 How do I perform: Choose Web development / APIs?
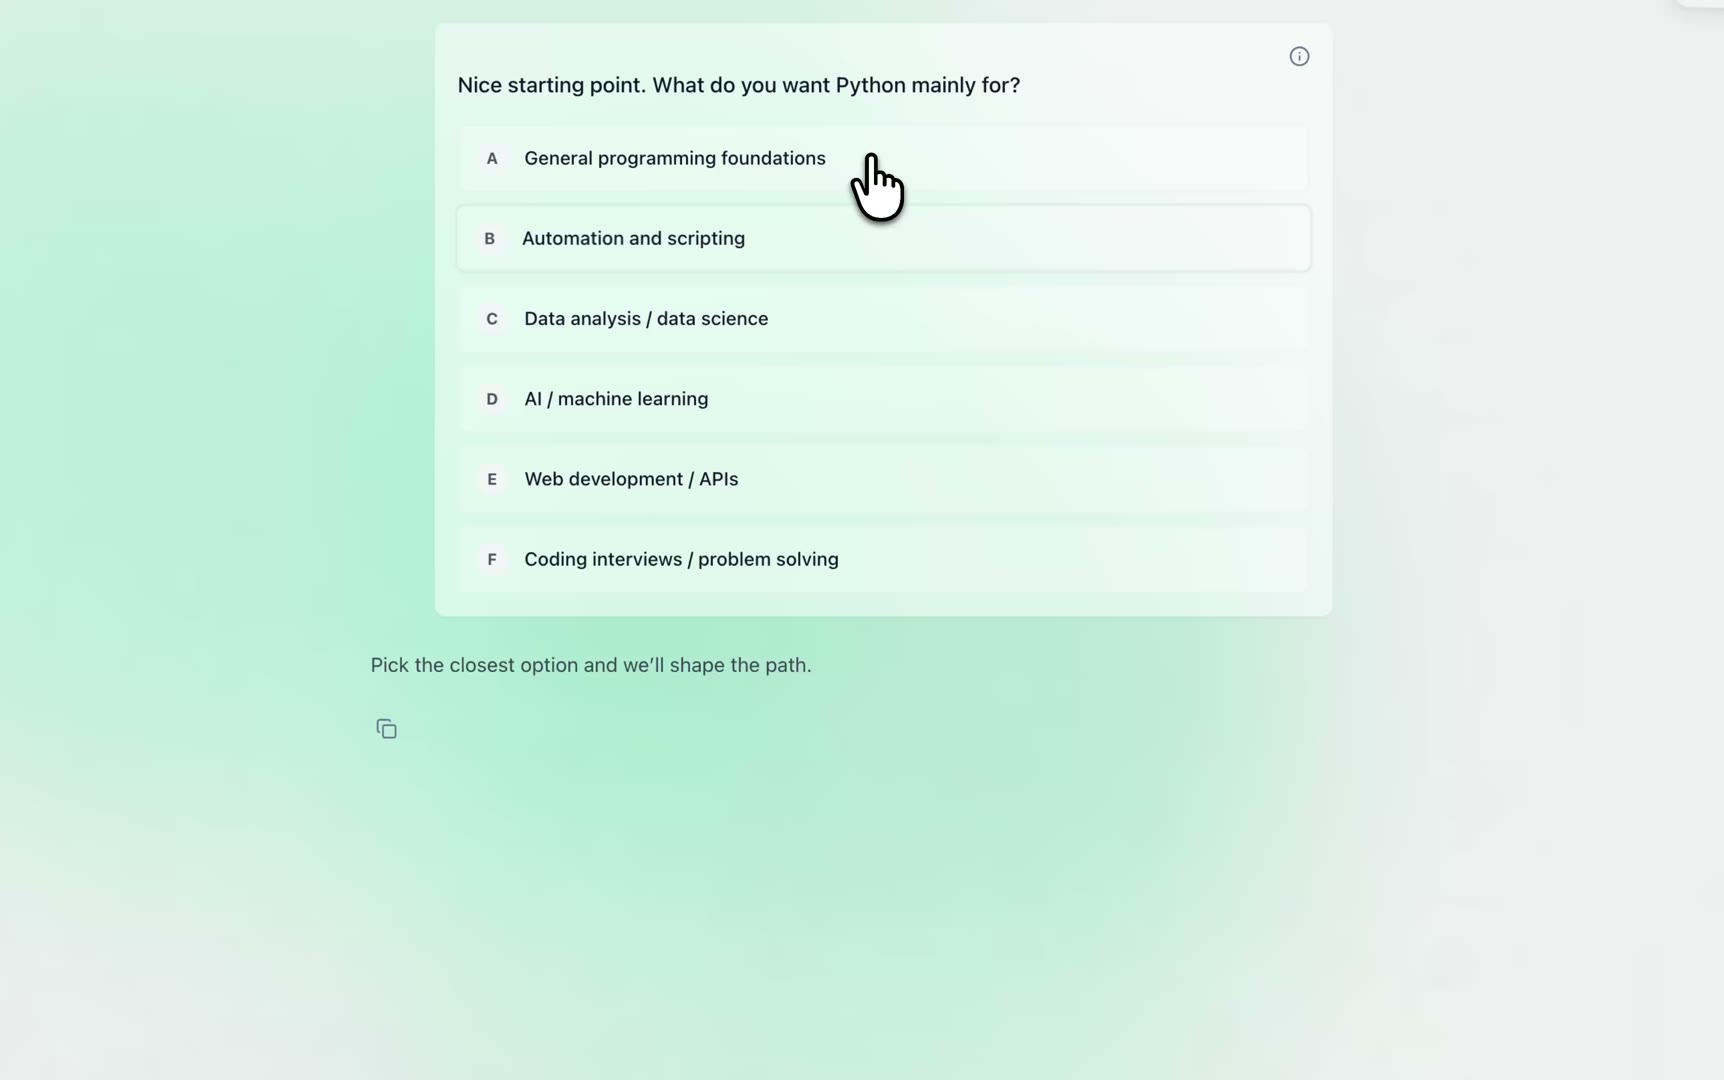click(x=631, y=479)
